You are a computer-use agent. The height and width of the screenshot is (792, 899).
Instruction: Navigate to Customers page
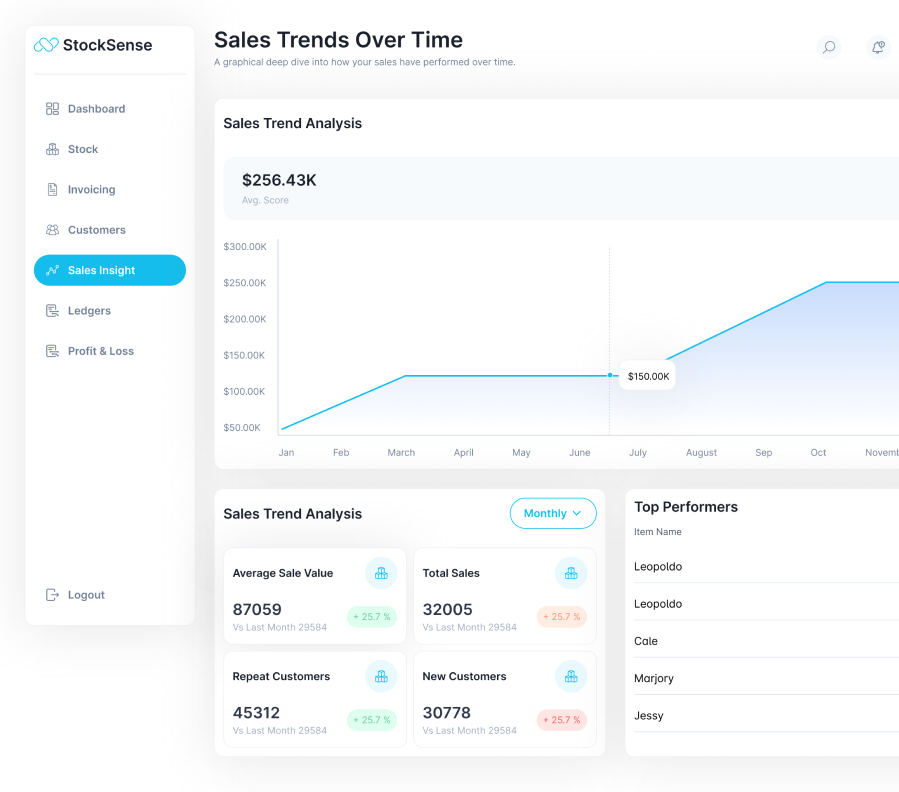pos(110,230)
